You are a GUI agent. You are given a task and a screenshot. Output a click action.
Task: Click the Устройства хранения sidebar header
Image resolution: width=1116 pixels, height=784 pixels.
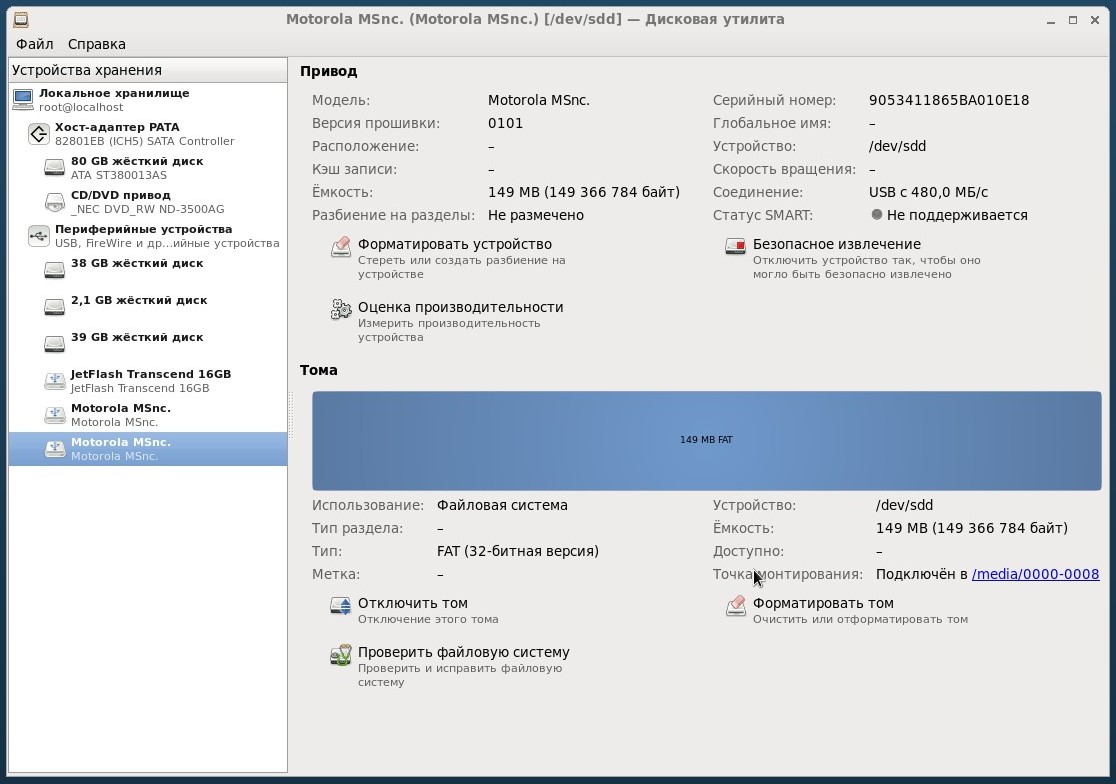(x=148, y=70)
